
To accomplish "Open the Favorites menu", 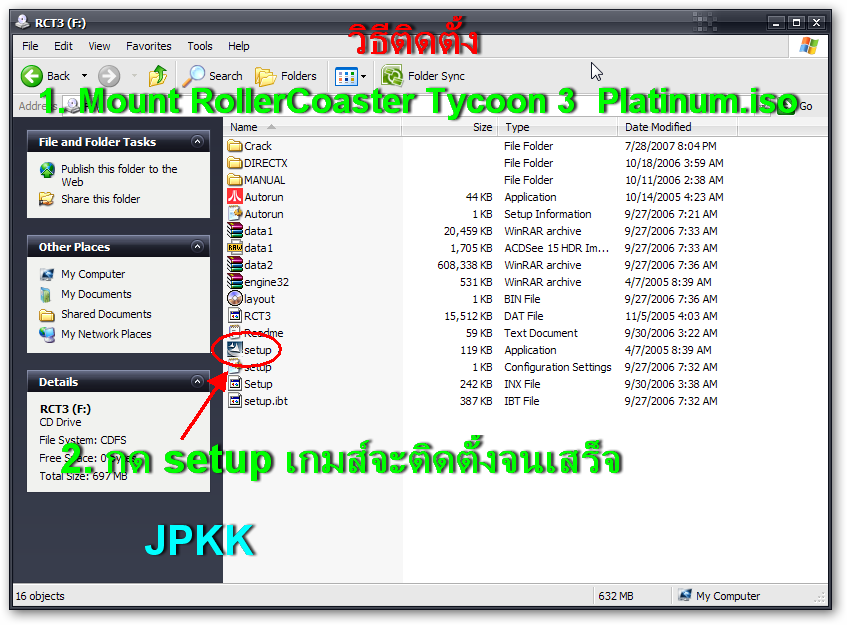I will pos(149,46).
